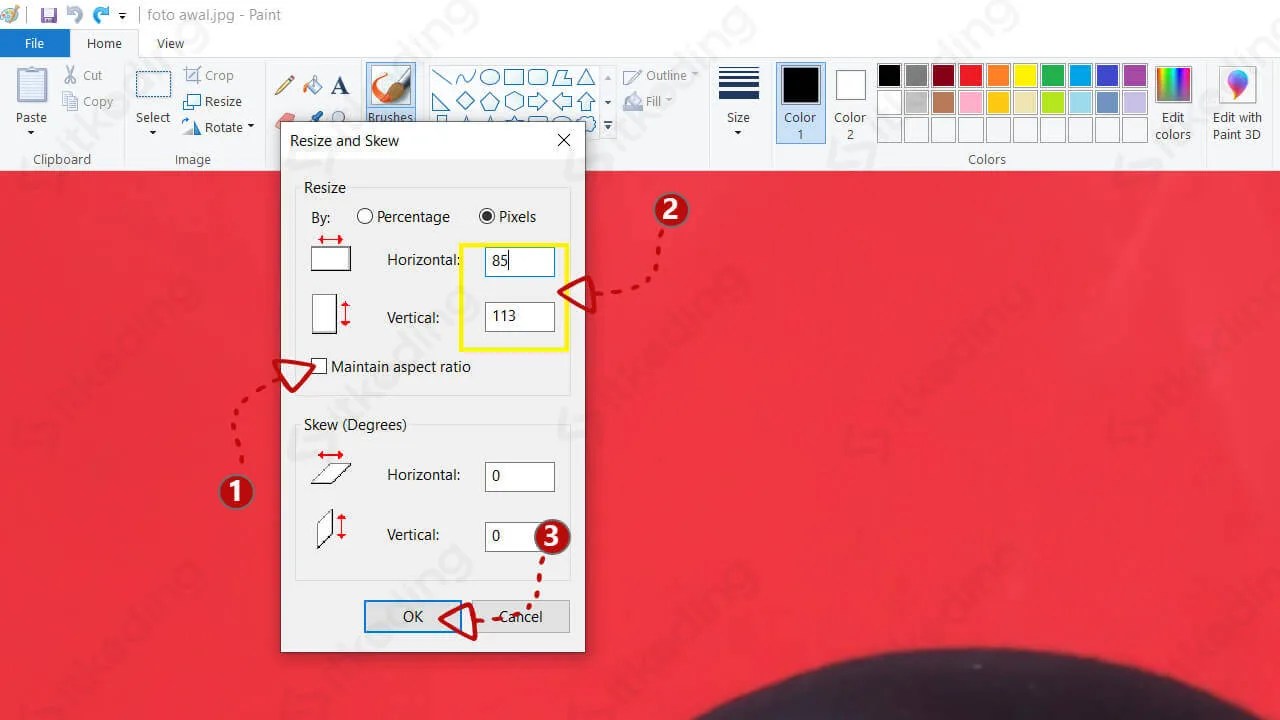Click the Resize Vertical field showing 113
This screenshot has width=1280, height=720.
tap(520, 317)
